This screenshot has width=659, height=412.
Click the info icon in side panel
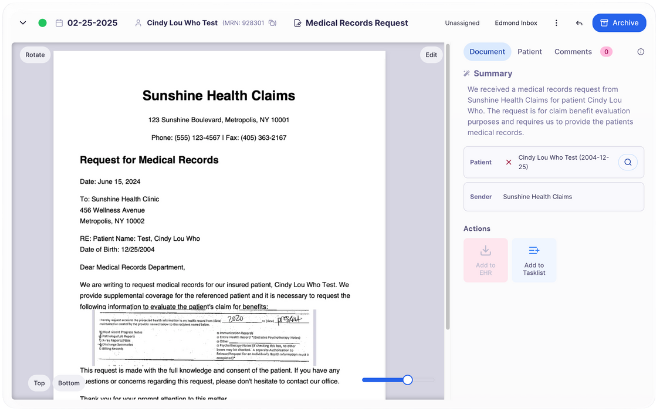(x=640, y=51)
